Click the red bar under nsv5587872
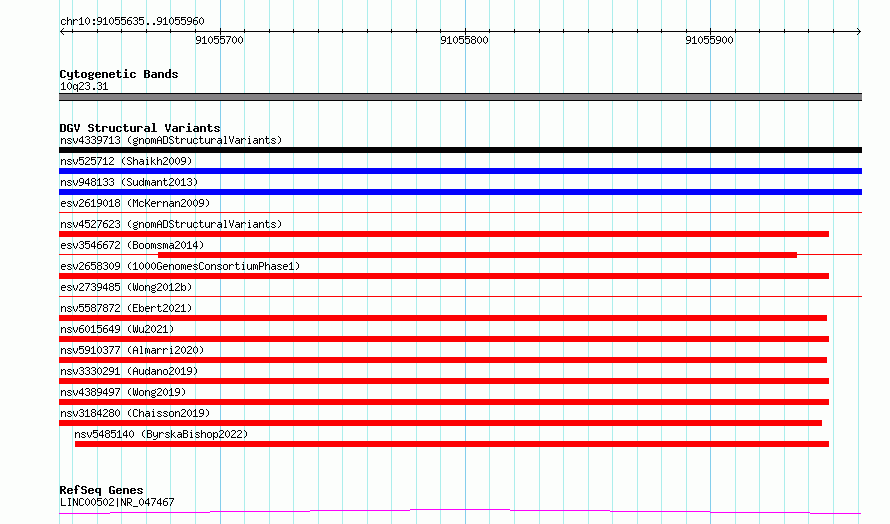The height and width of the screenshot is (524, 890). tap(443, 318)
